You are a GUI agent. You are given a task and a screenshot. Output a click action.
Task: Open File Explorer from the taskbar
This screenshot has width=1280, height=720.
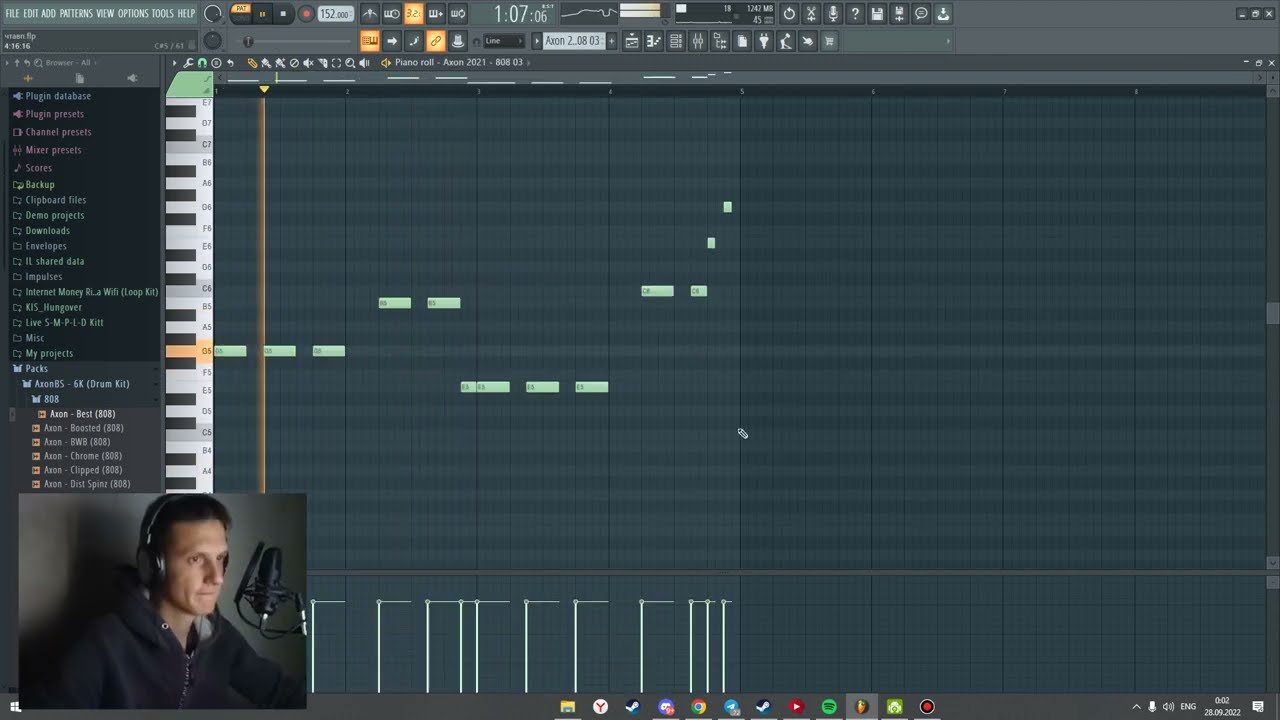tap(567, 707)
